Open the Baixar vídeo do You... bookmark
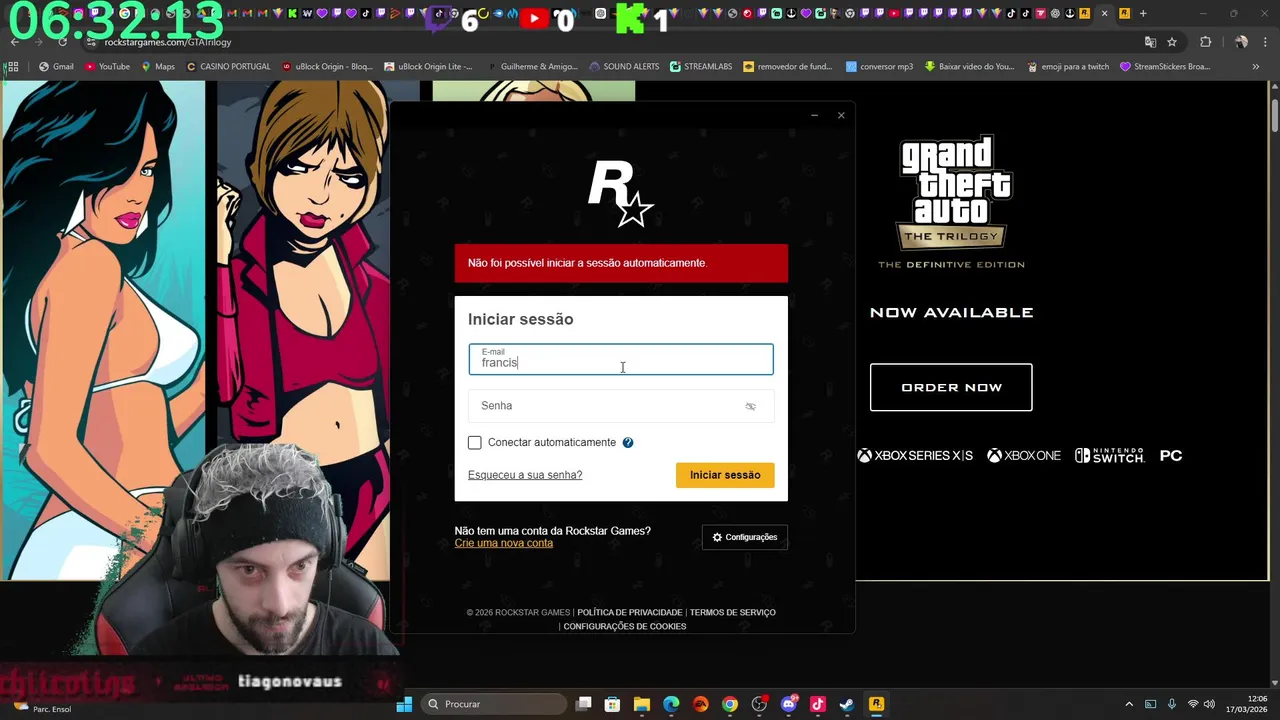The image size is (1280, 720). [969, 67]
